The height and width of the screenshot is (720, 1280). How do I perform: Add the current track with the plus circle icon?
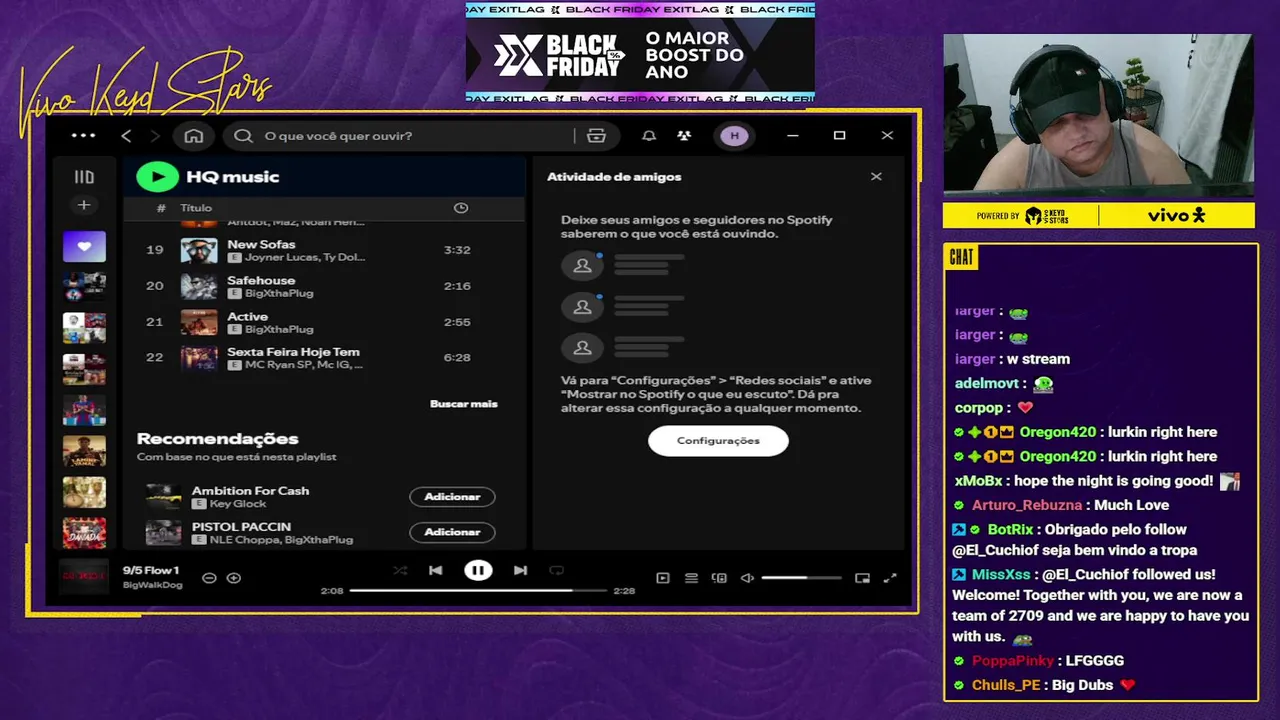(x=234, y=578)
